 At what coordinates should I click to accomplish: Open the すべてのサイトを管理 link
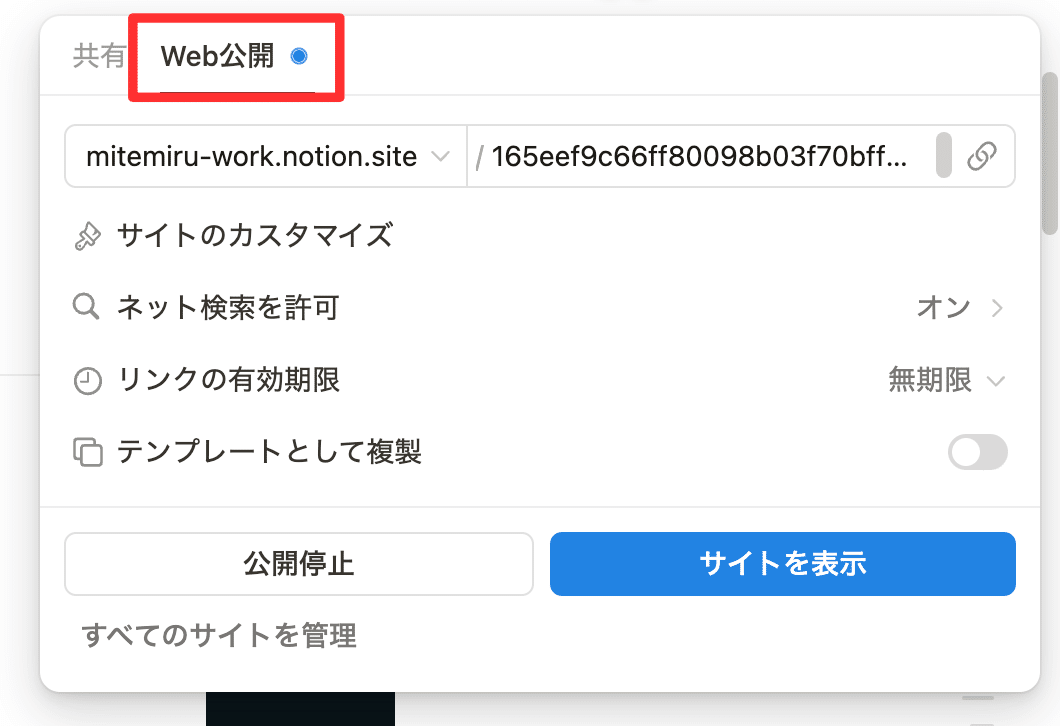(x=219, y=635)
